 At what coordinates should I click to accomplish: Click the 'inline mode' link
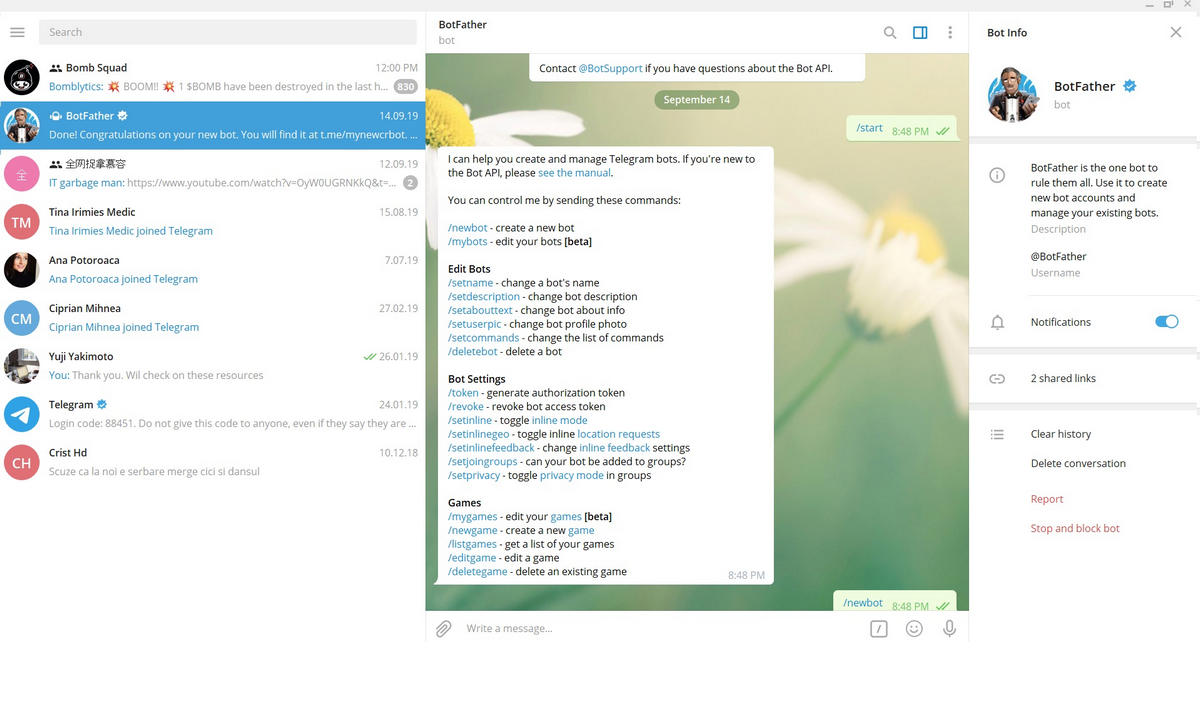tap(560, 420)
